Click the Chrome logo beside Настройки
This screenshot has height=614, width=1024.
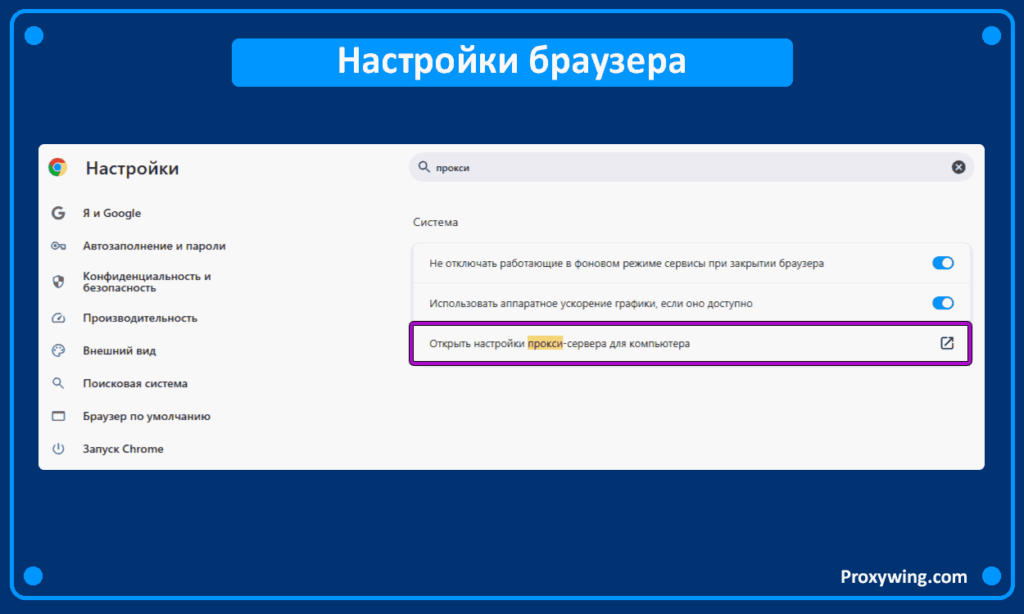[x=57, y=168]
